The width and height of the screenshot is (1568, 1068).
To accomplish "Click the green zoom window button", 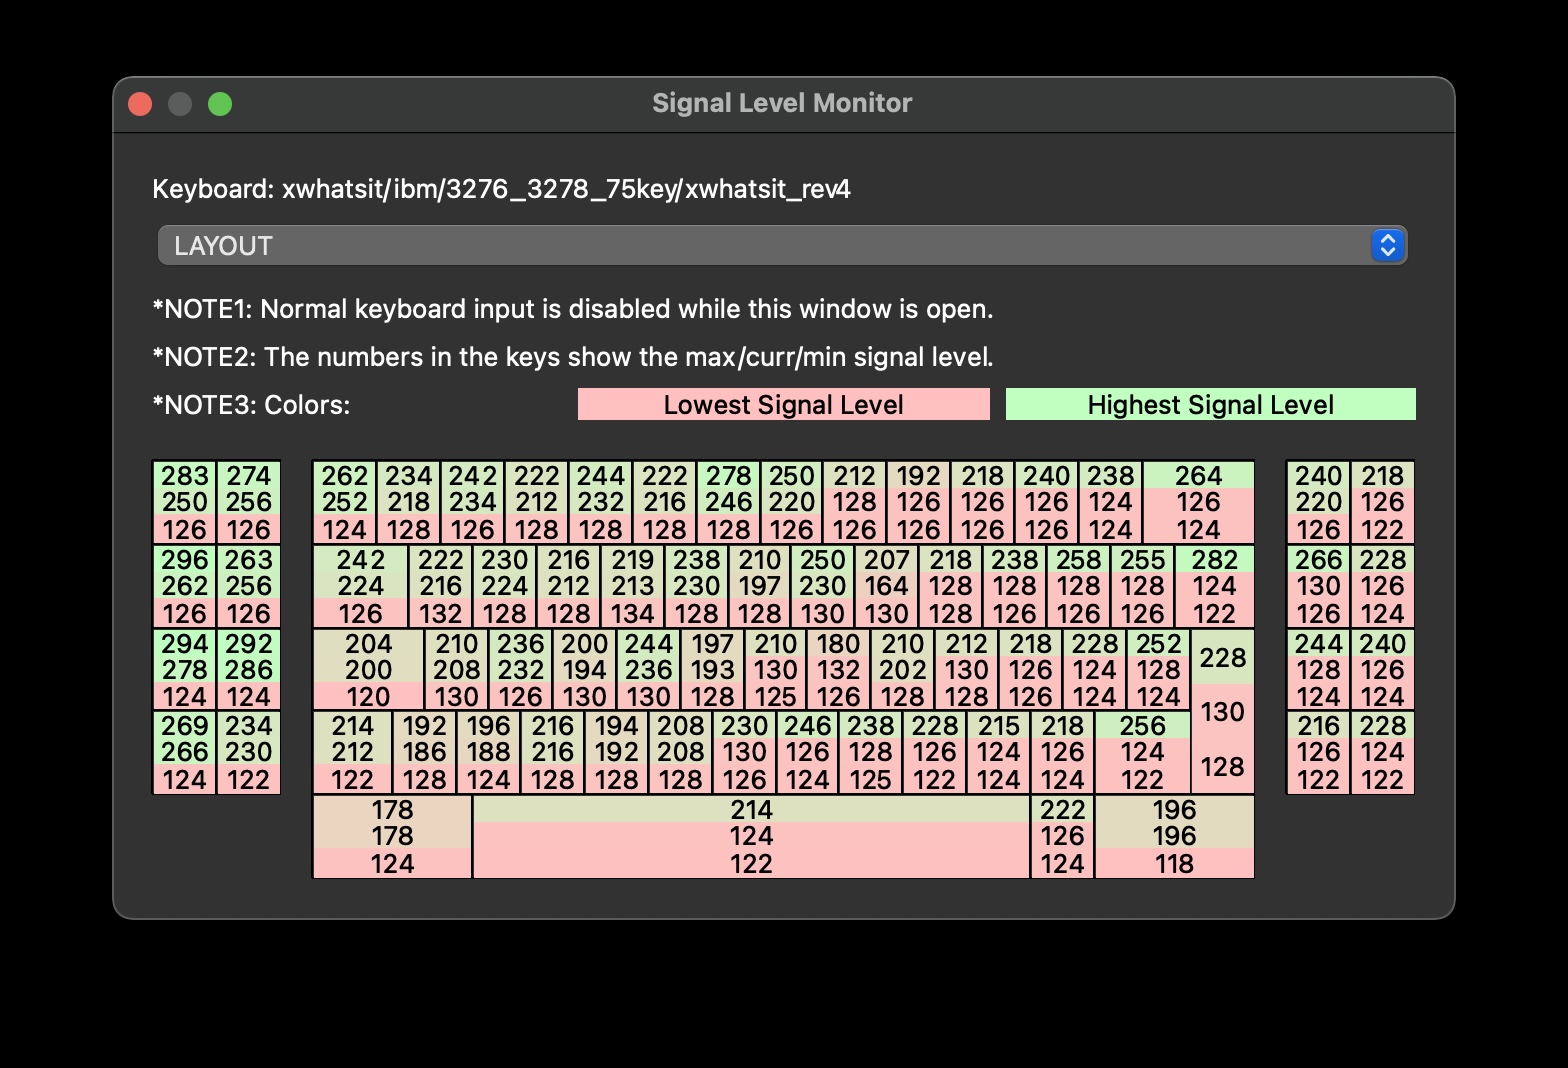I will [220, 104].
